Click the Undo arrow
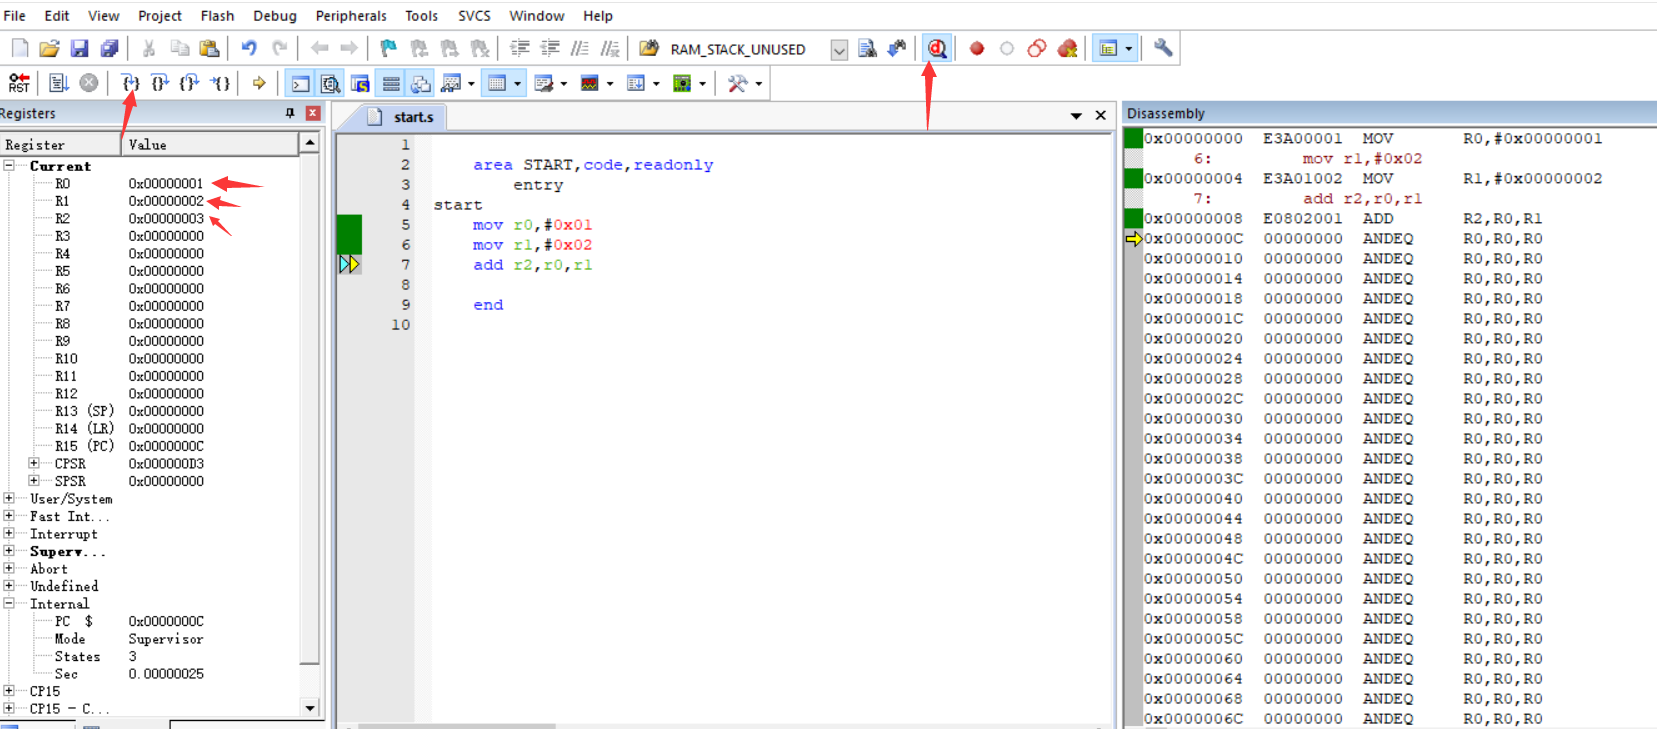This screenshot has width=1657, height=729. click(x=249, y=48)
